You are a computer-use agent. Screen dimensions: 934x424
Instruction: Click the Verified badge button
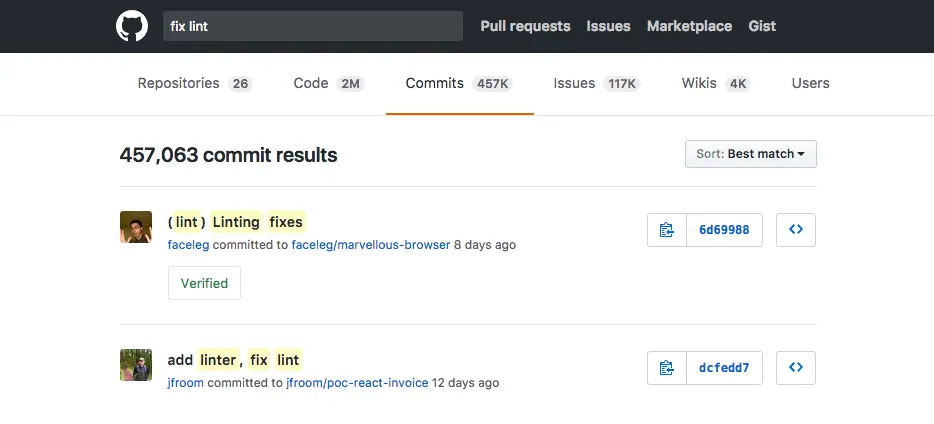(x=204, y=283)
